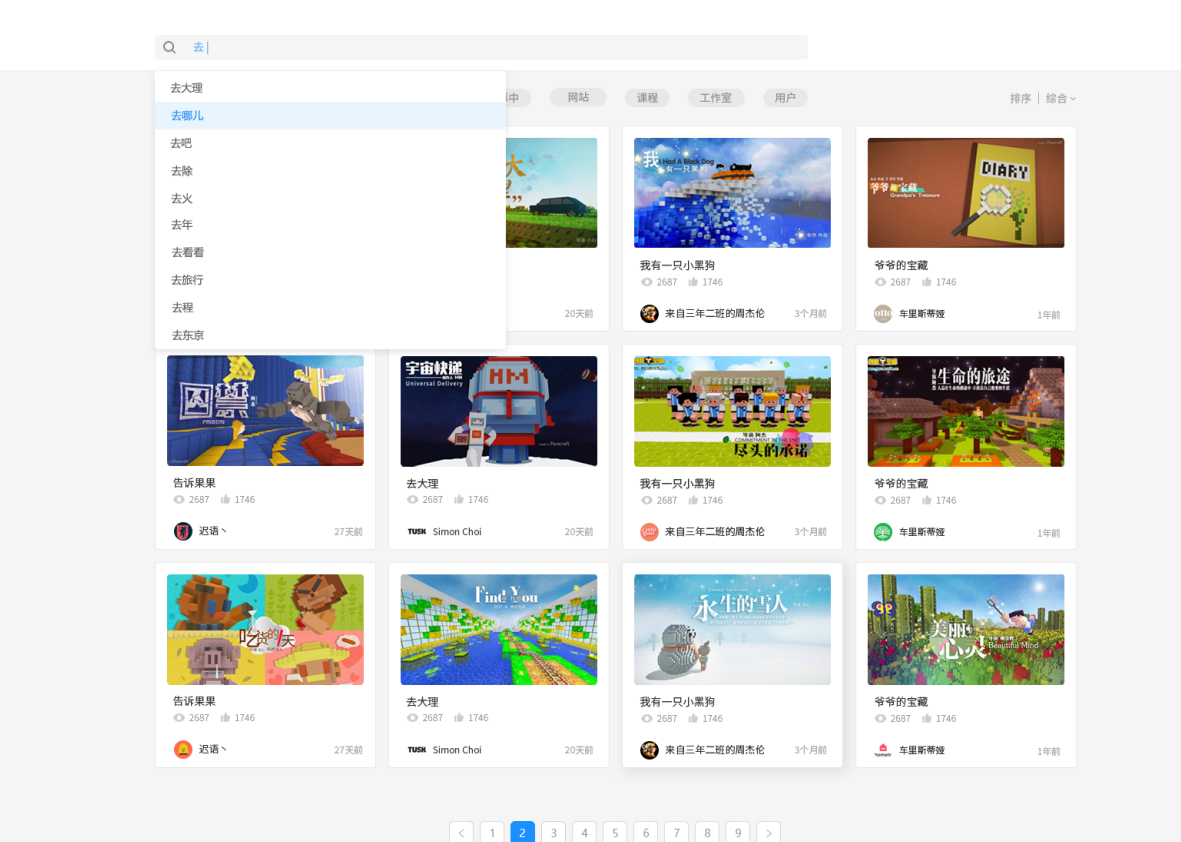This screenshot has width=1181, height=842.
Task: Click the thumbs-up icon on 美丽心灵 card
Action: pos(926,718)
